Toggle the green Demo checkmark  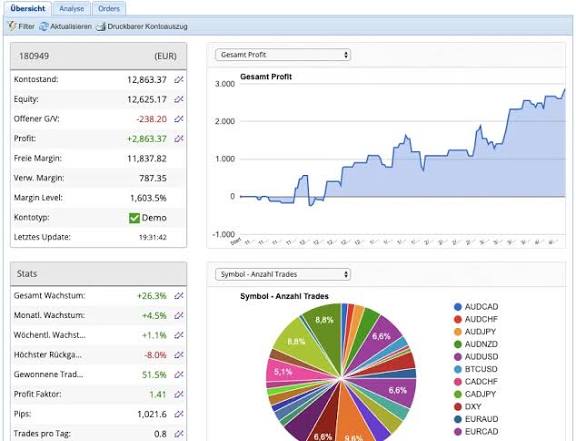pyautogui.click(x=134, y=218)
